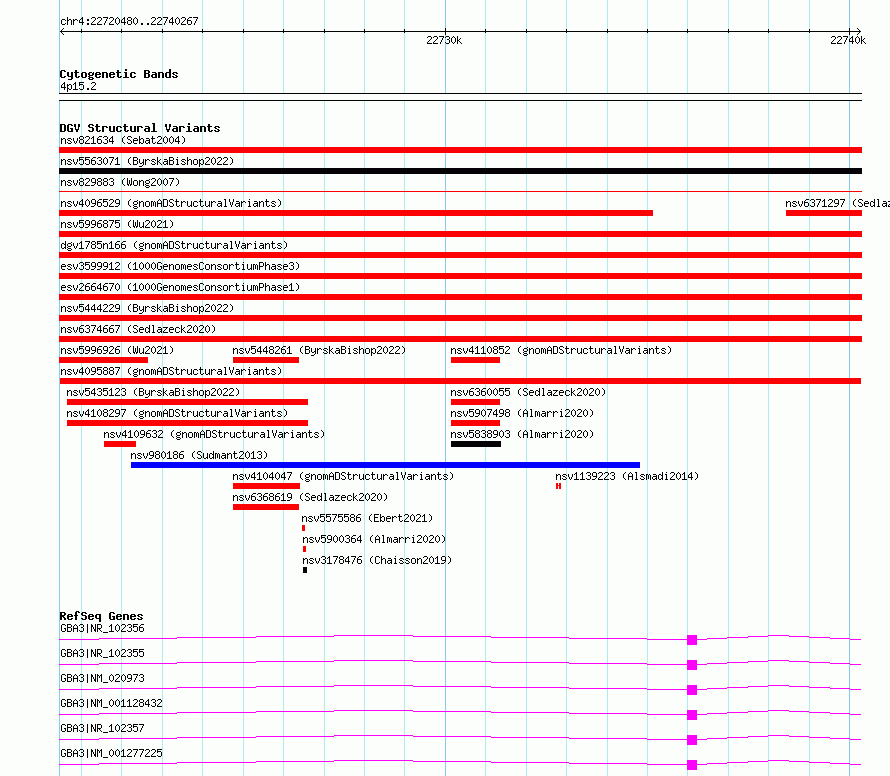This screenshot has height=776, width=890.
Task: Select nsv6374667 (Sedlazeck2020) label
Action: click(x=138, y=329)
